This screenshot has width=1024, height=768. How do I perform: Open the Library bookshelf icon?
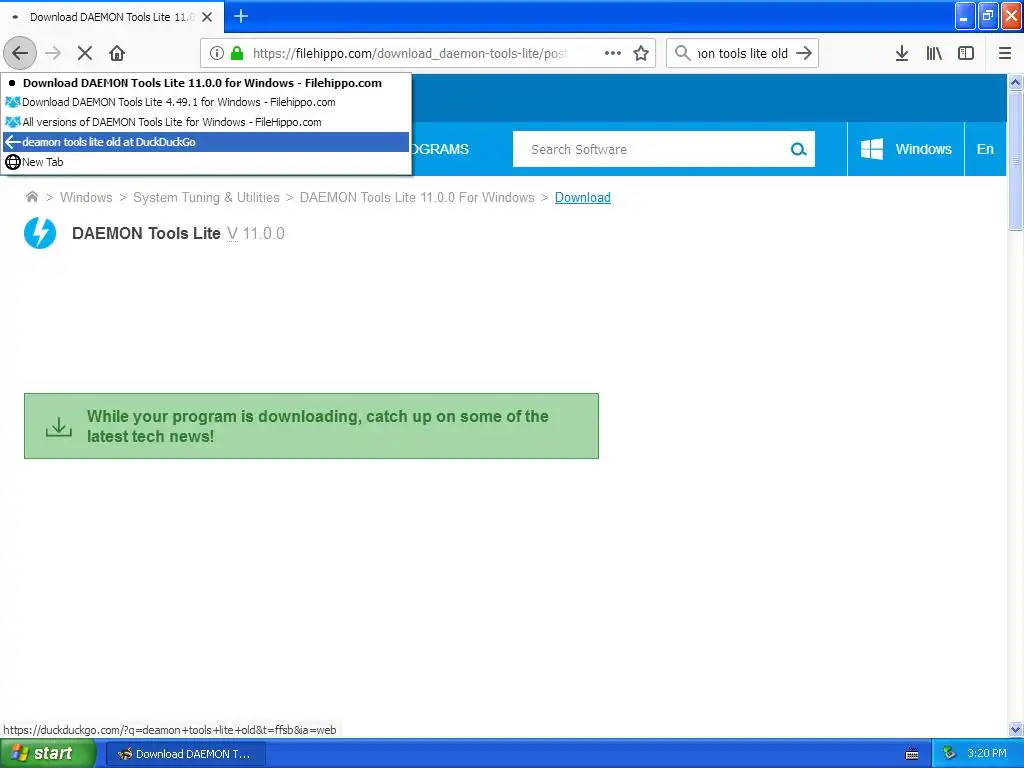(x=934, y=53)
